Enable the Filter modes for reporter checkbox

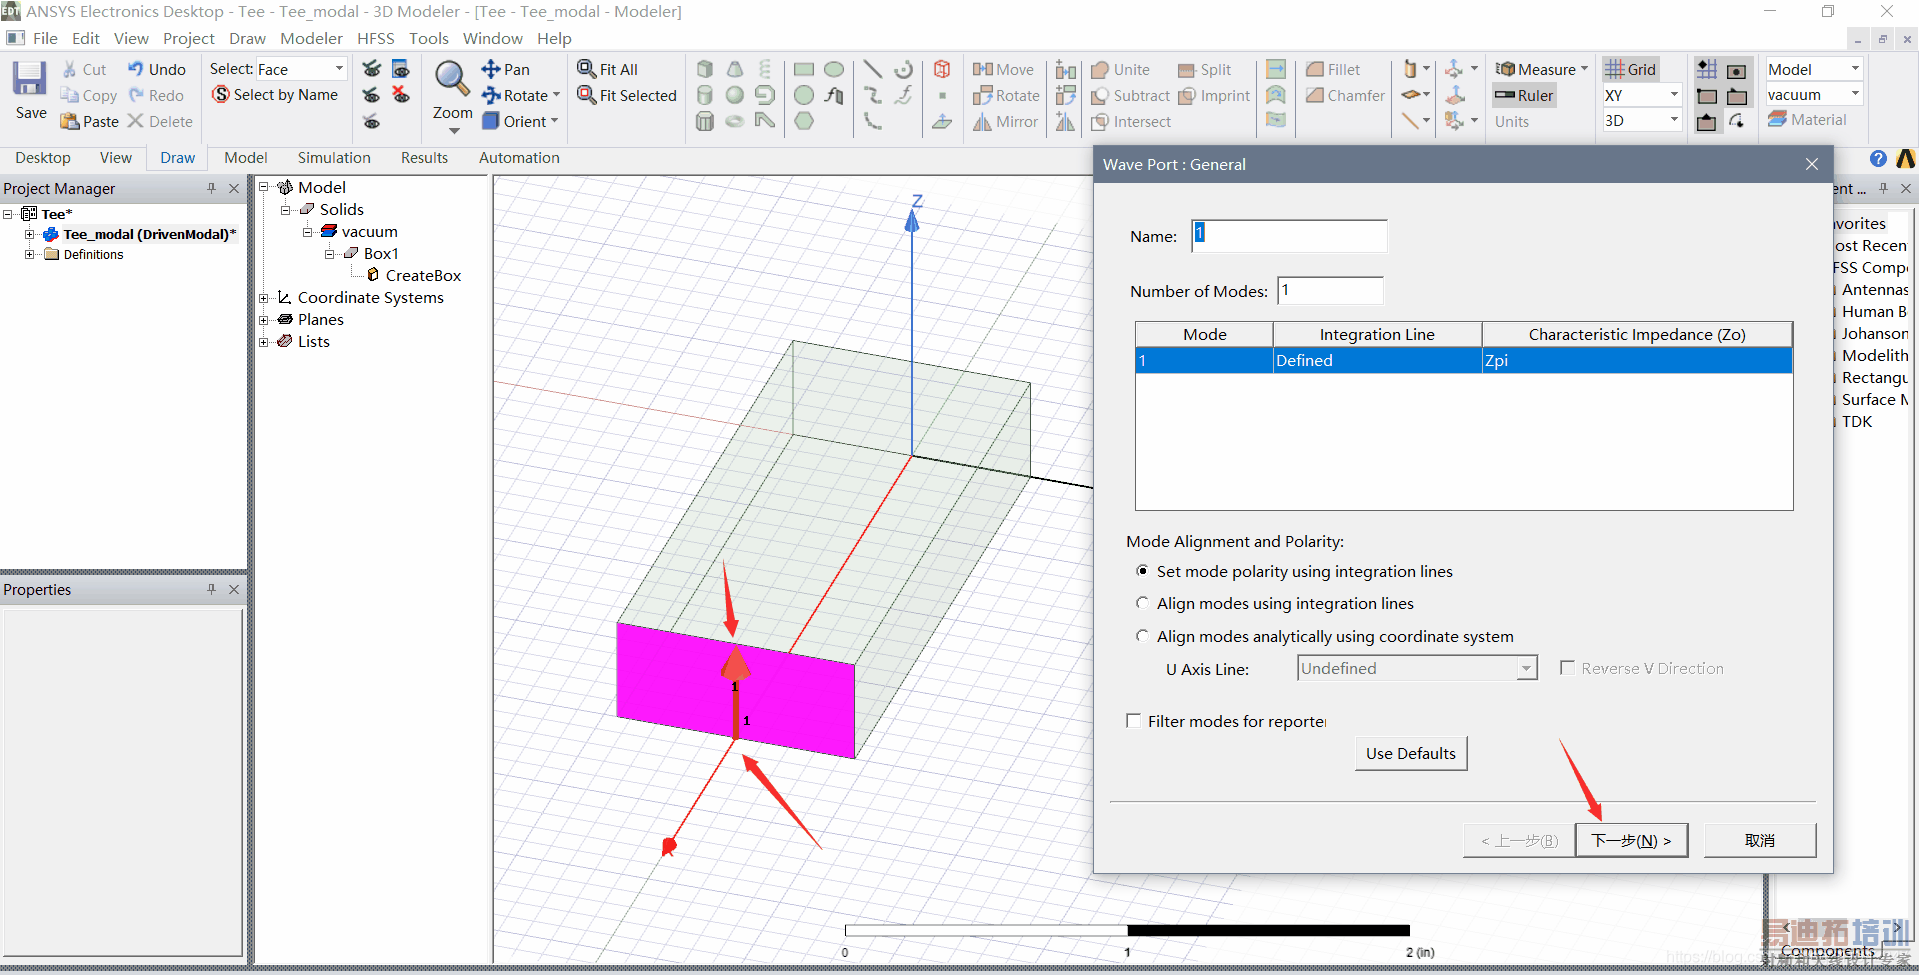(1134, 721)
